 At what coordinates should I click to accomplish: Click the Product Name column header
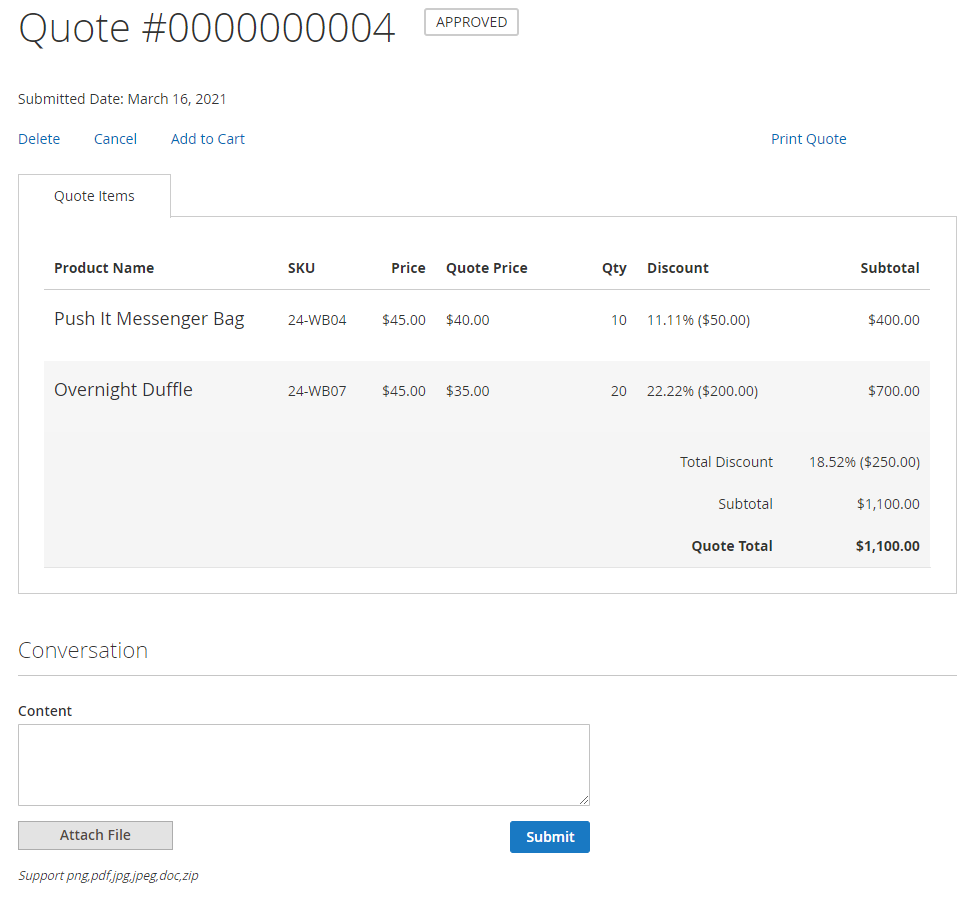[104, 268]
